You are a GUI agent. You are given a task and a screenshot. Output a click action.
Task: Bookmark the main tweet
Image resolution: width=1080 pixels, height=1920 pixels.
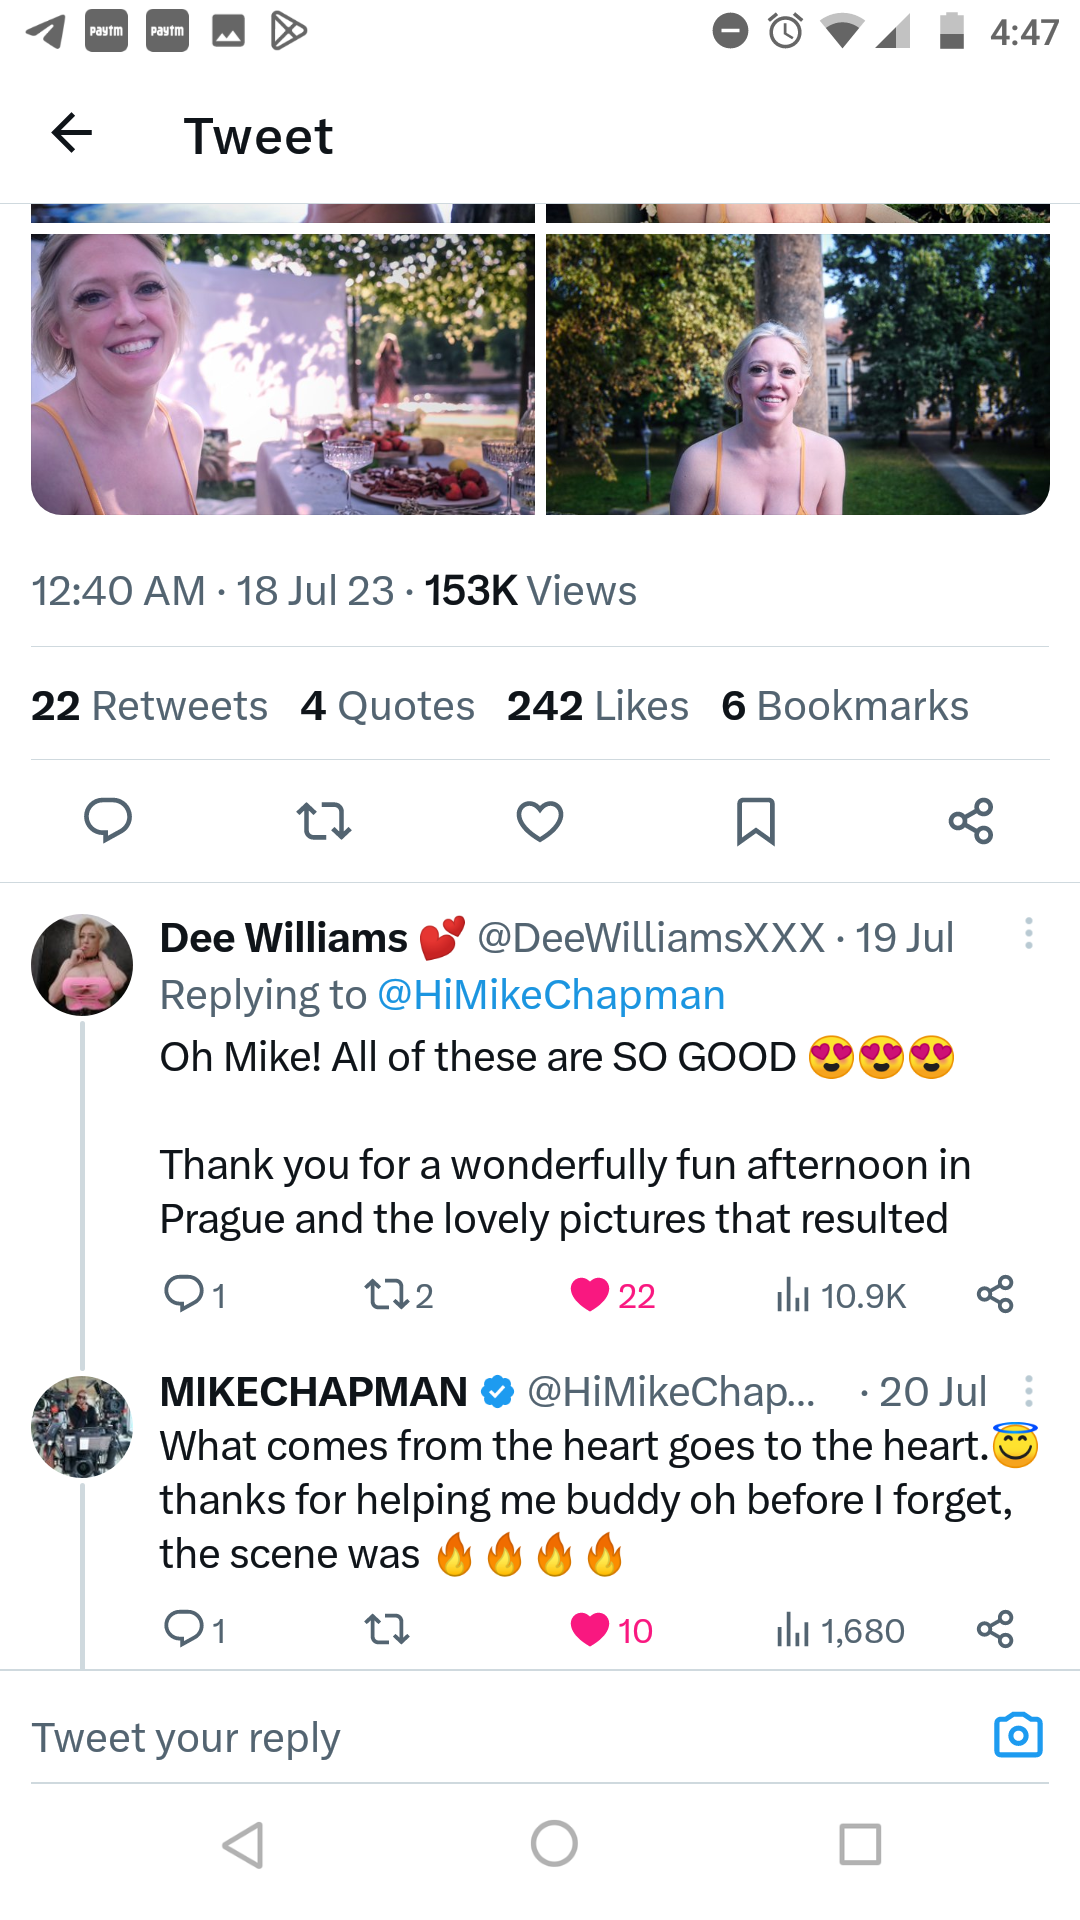click(x=755, y=821)
